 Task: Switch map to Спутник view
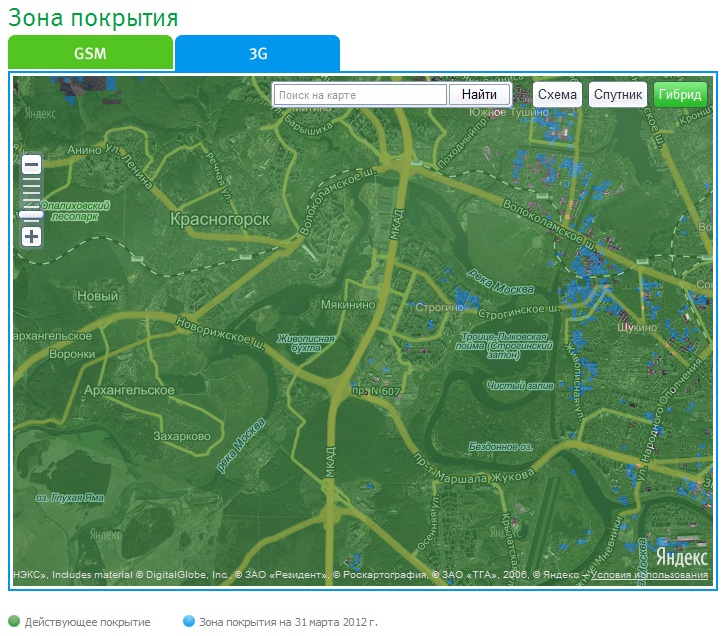pyautogui.click(x=617, y=95)
